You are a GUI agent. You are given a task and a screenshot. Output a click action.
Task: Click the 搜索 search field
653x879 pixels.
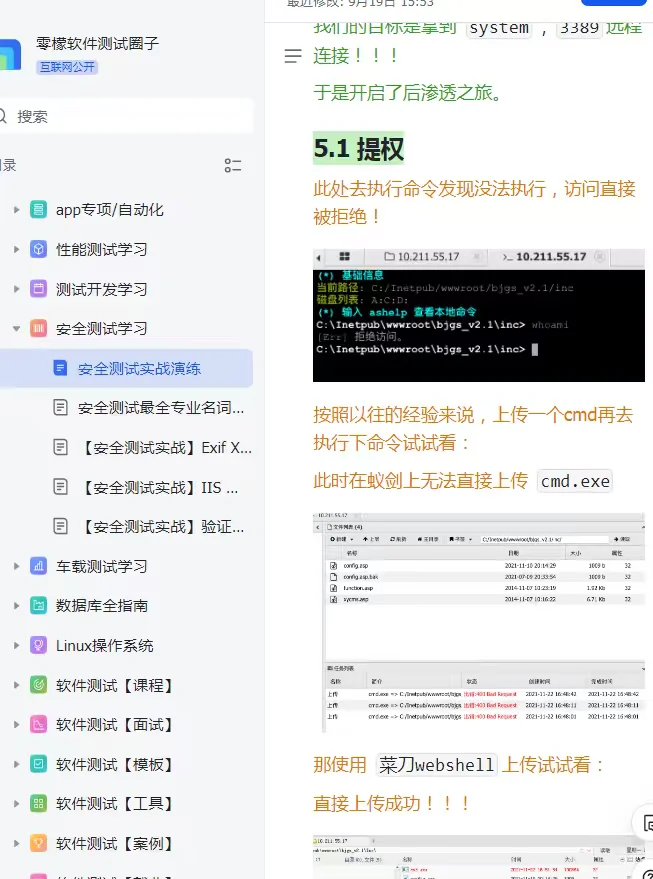(x=126, y=117)
